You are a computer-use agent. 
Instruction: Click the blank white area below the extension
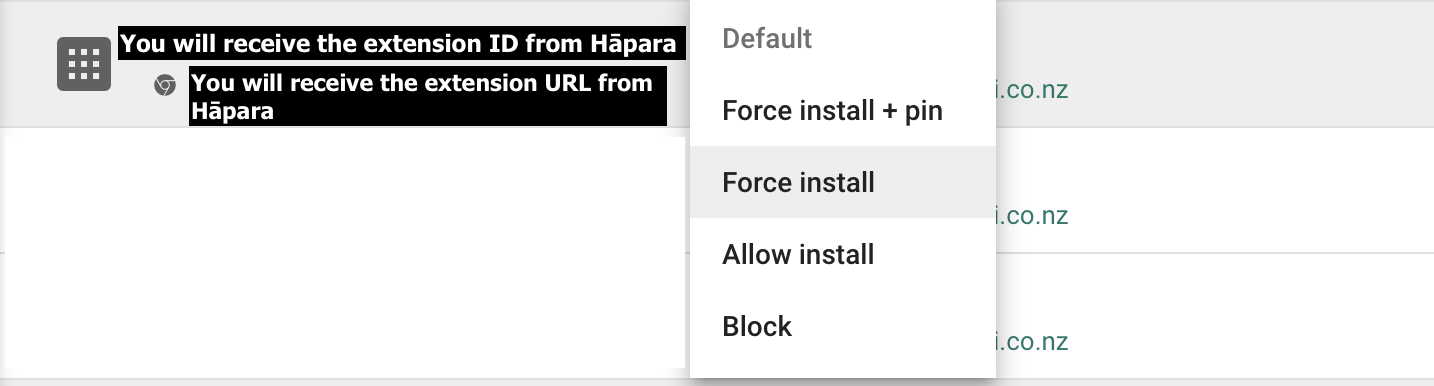pyautogui.click(x=345, y=252)
